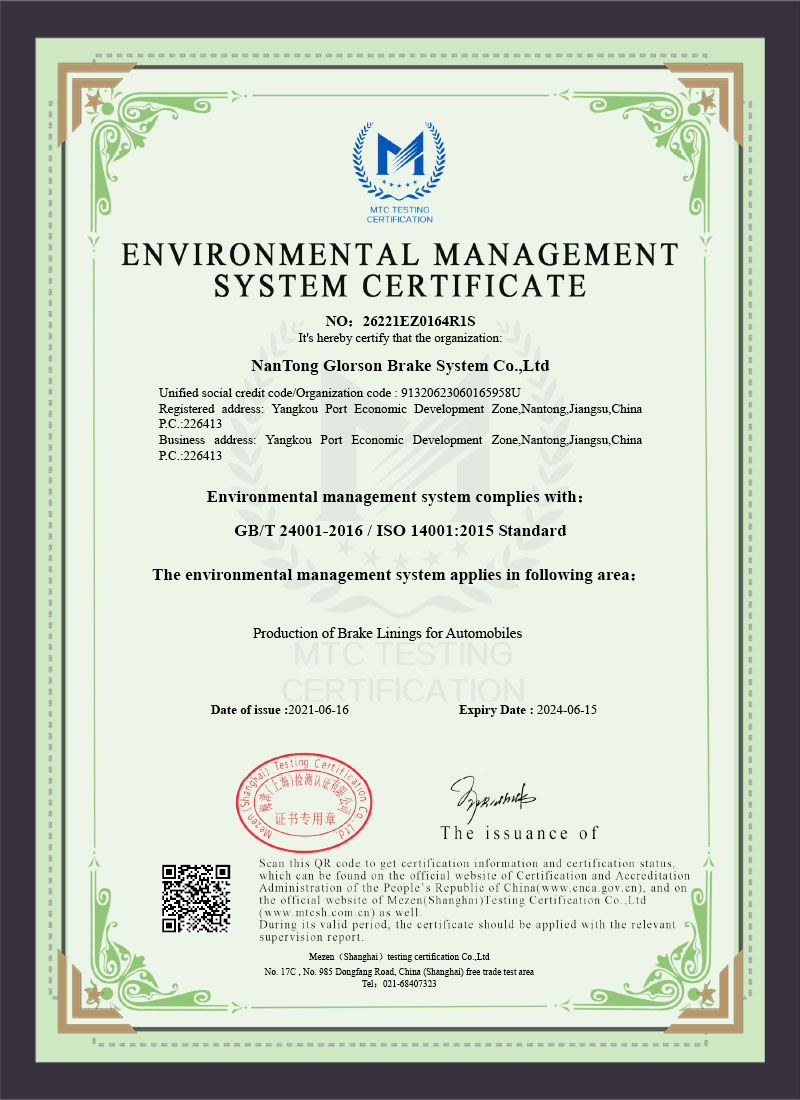The height and width of the screenshot is (1100, 800).
Task: Click the handwritten signature
Action: [491, 798]
